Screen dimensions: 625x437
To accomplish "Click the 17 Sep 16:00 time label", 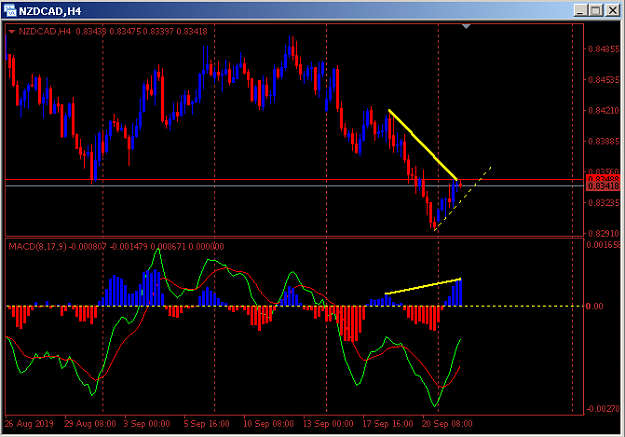I will click(388, 424).
